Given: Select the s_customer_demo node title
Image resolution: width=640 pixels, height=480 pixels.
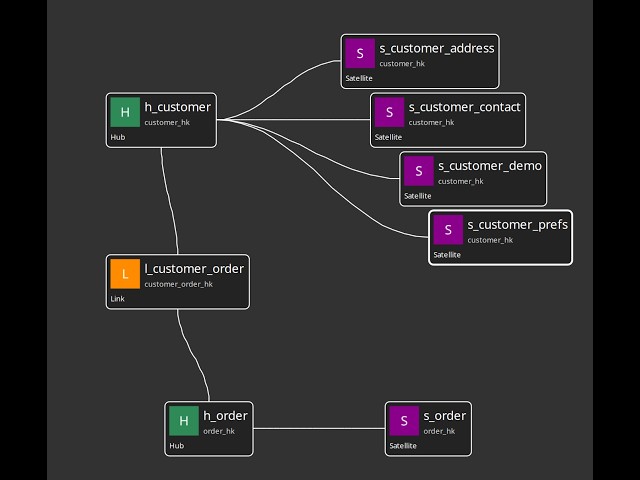Looking at the screenshot, I should (x=490, y=166).
